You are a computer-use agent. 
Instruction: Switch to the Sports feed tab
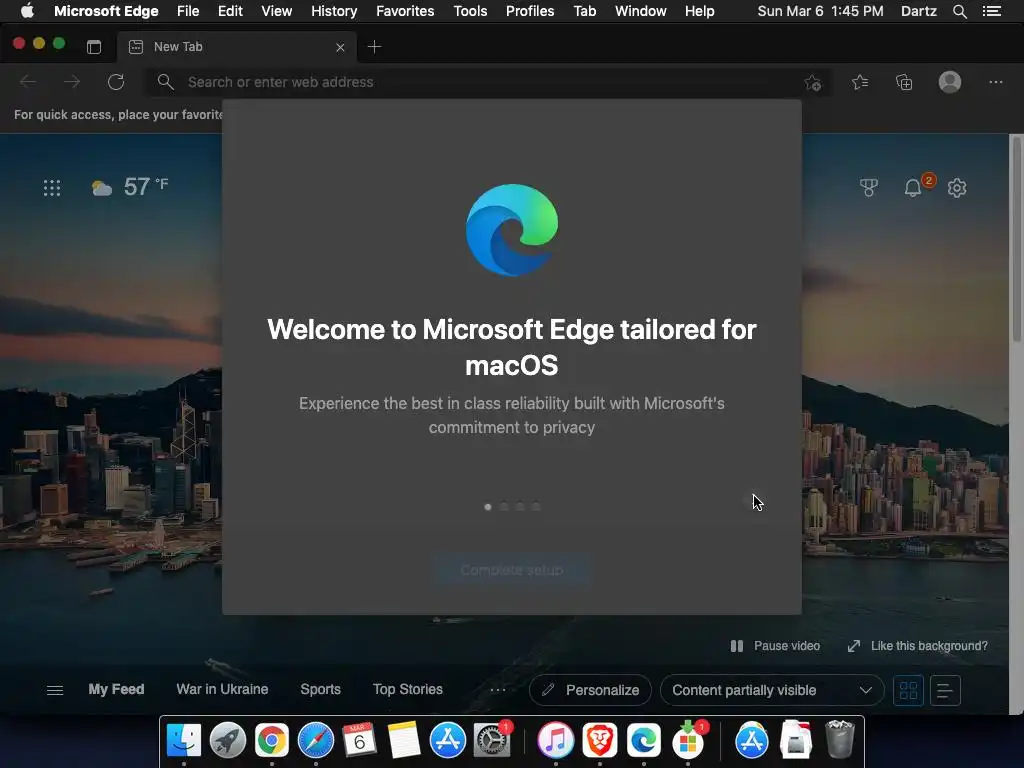point(320,690)
